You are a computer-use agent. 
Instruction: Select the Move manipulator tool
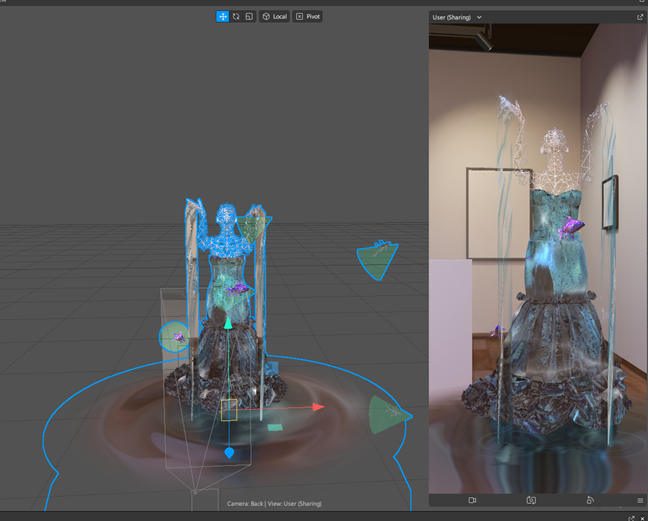click(x=223, y=17)
